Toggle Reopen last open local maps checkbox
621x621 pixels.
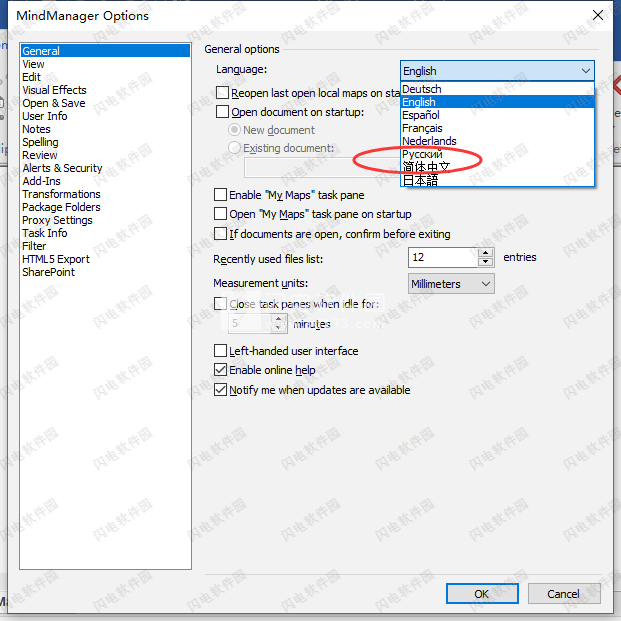(x=223, y=93)
